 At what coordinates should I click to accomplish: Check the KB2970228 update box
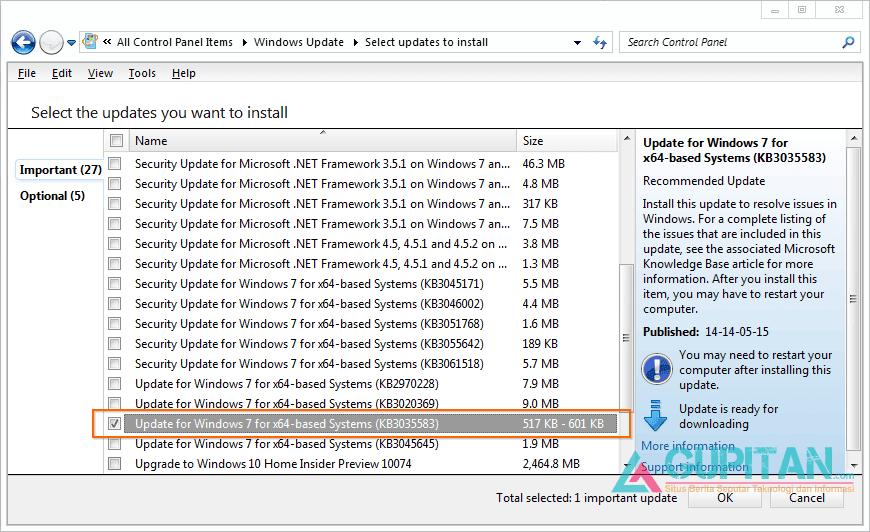tap(114, 383)
